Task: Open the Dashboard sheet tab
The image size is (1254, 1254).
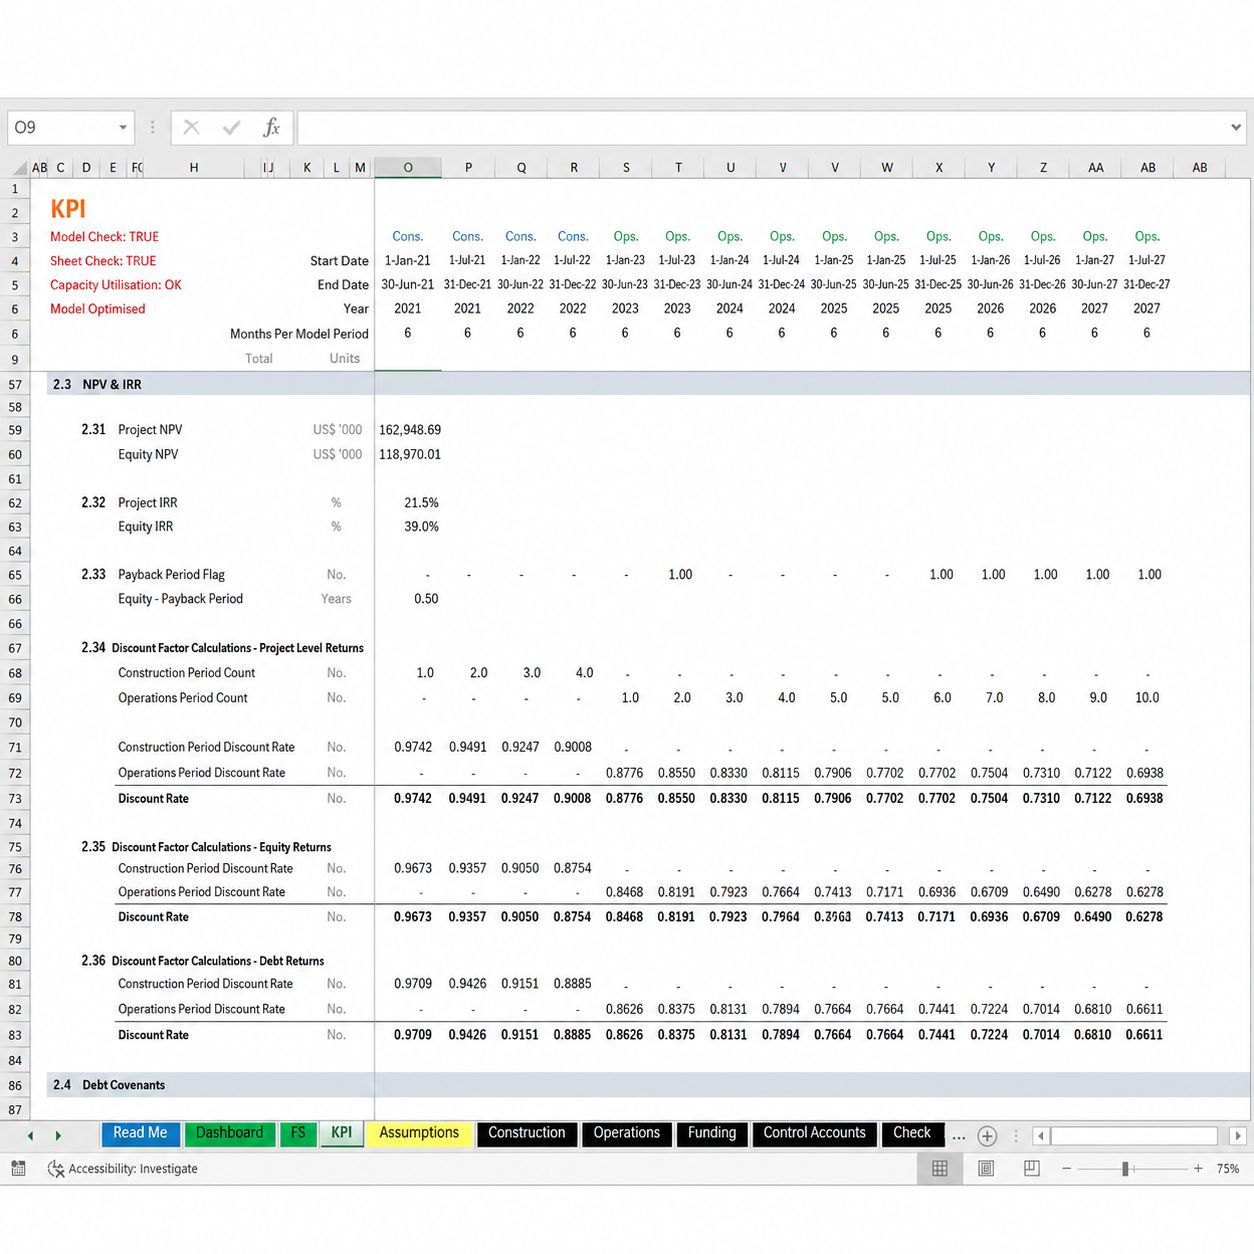Action: click(229, 1133)
